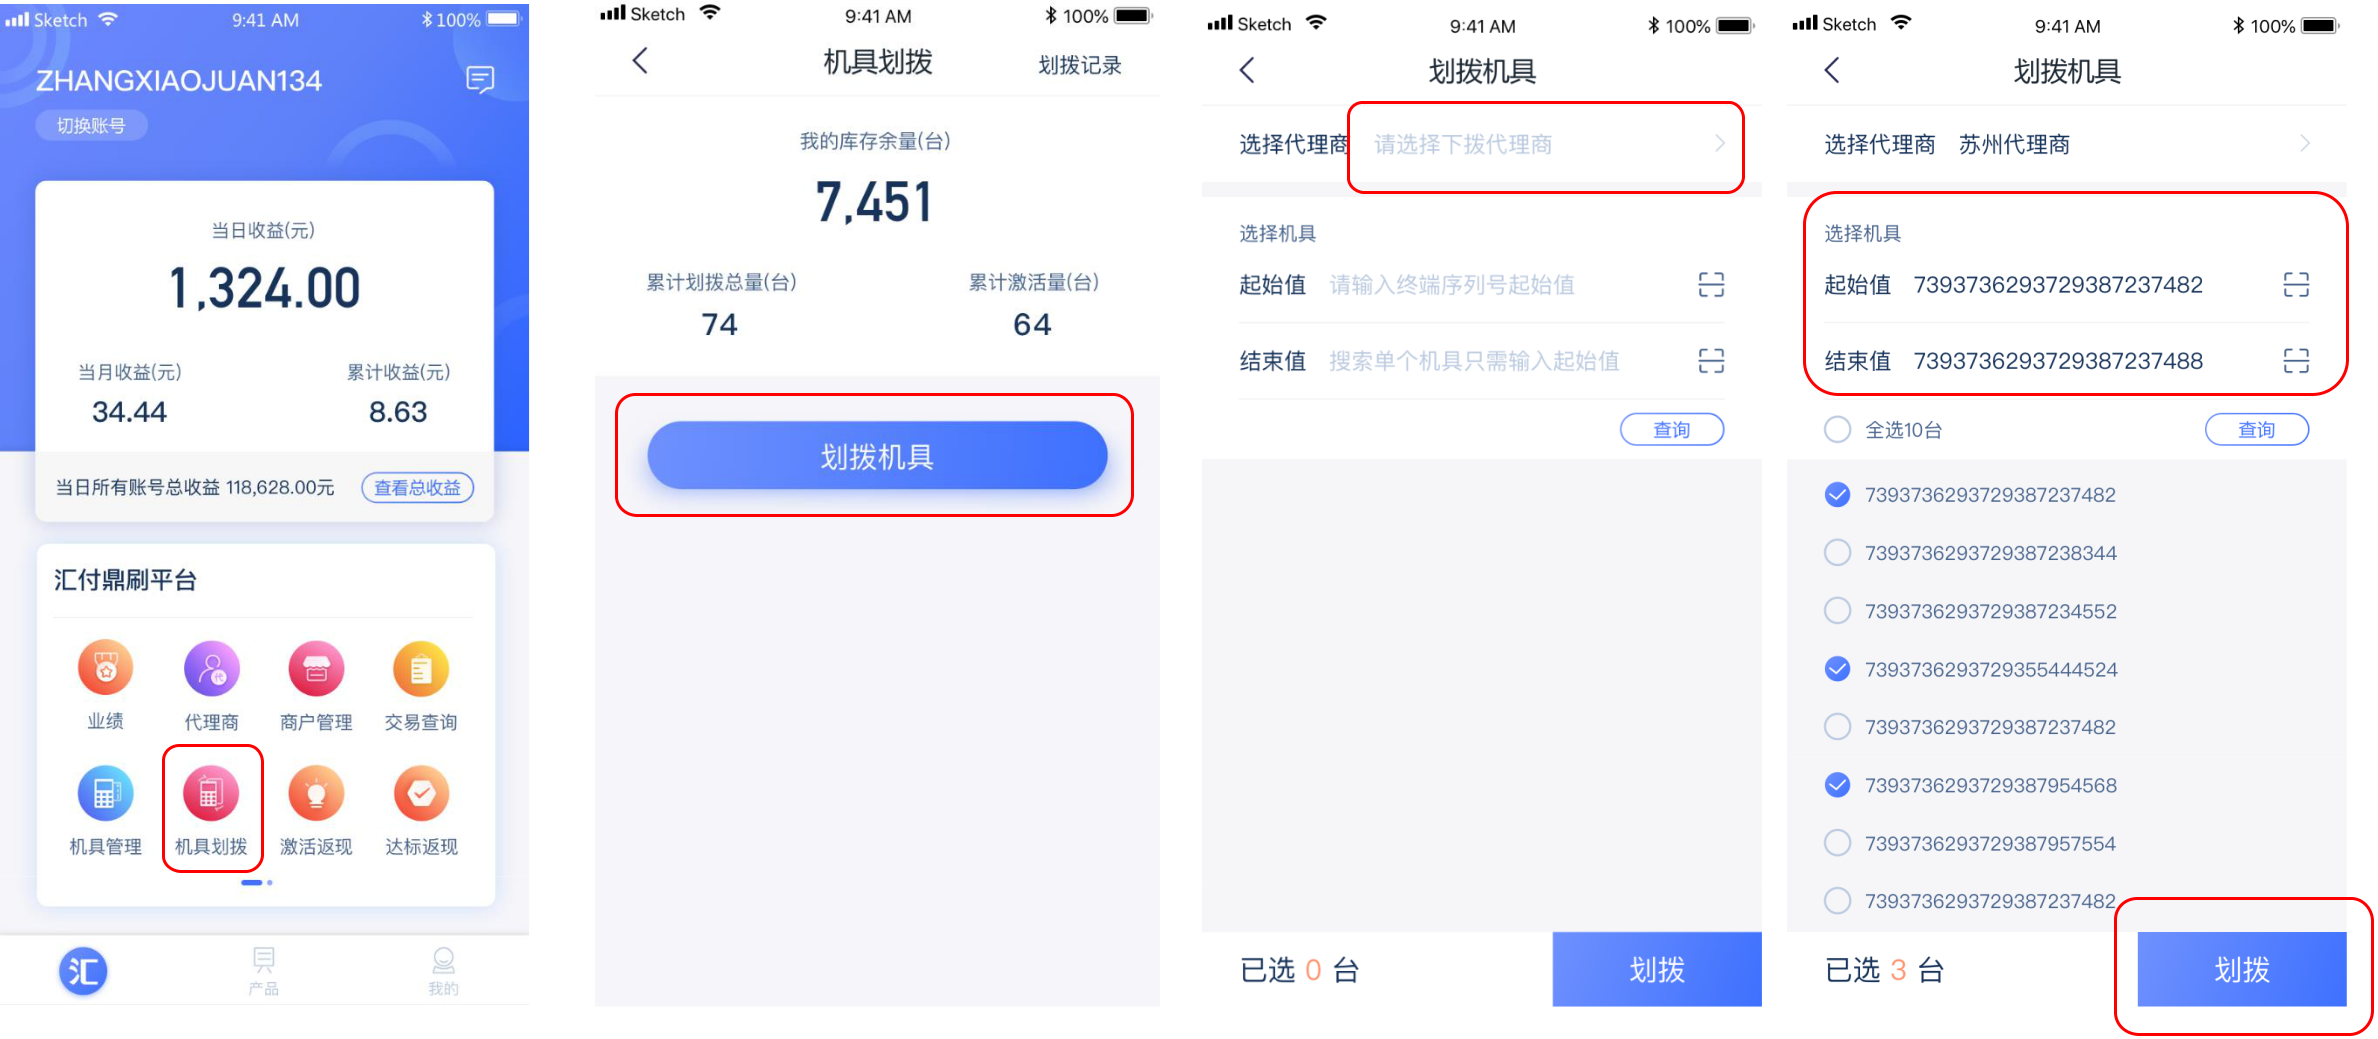This screenshot has height=1039, width=2378.
Task: Toggle the 全选10台 select-all radio
Action: coord(1837,430)
